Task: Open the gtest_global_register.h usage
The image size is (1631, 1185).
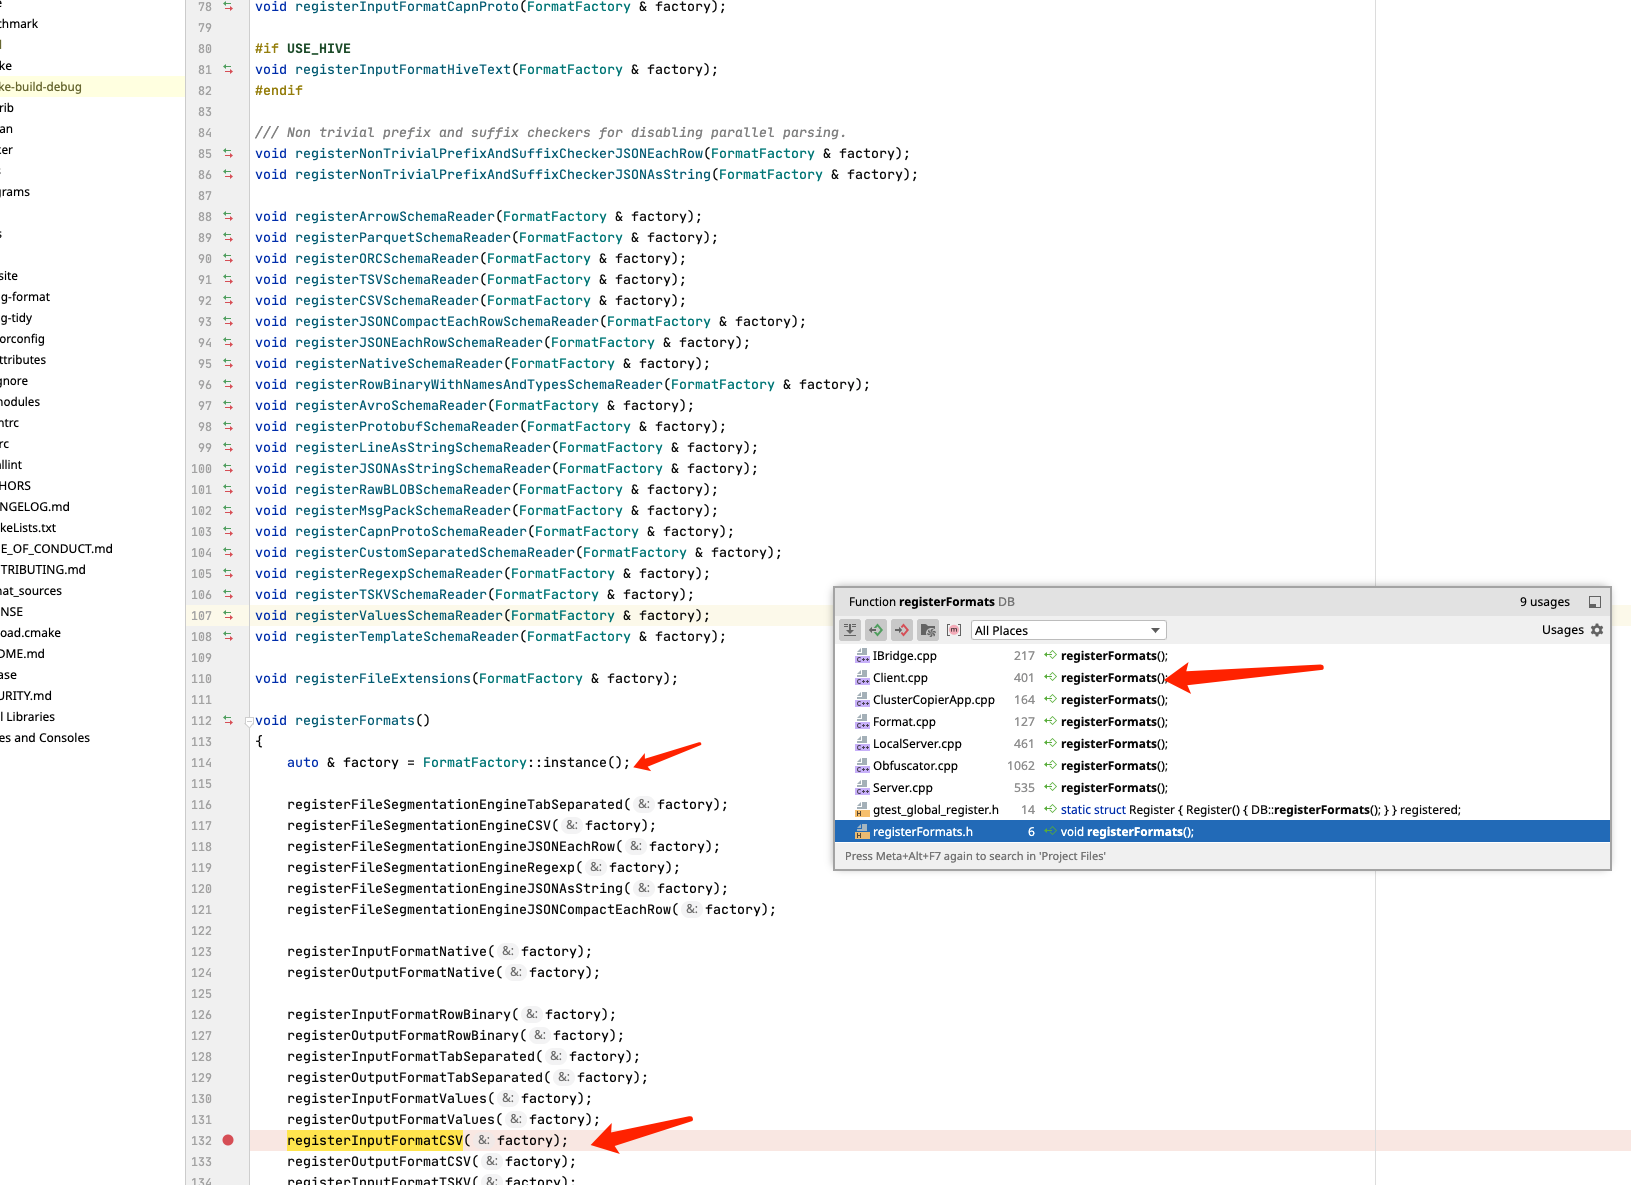Action: tap(935, 810)
